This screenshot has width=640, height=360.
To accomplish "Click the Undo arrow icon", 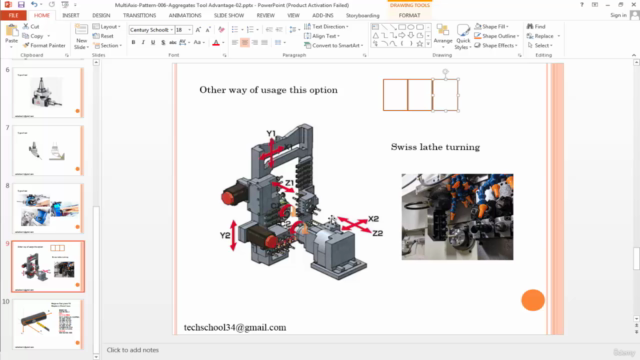I will (34, 5).
